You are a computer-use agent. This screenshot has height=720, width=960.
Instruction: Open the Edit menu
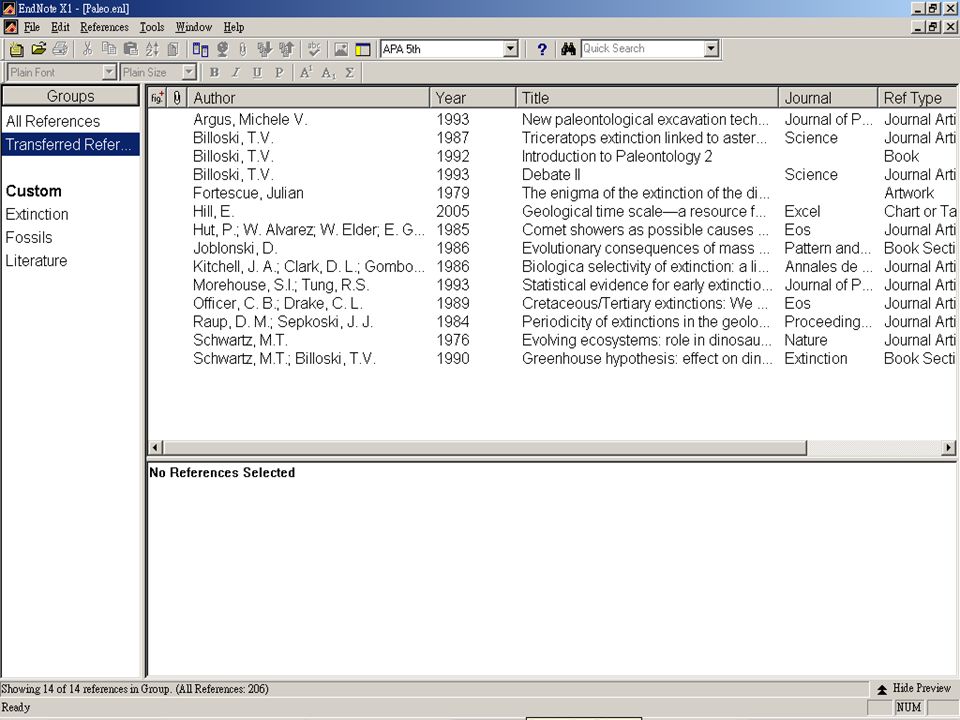[x=60, y=27]
